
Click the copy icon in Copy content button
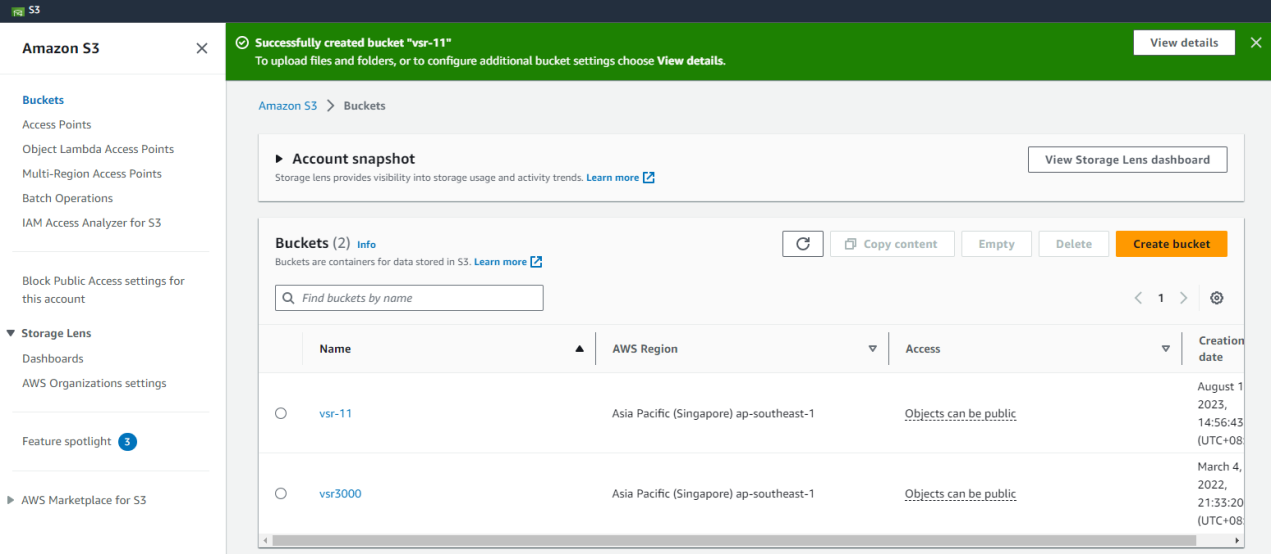pos(850,244)
